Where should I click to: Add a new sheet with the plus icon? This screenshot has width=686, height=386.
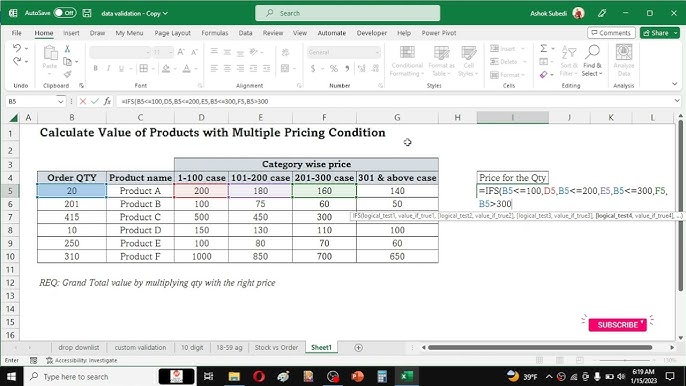click(358, 347)
